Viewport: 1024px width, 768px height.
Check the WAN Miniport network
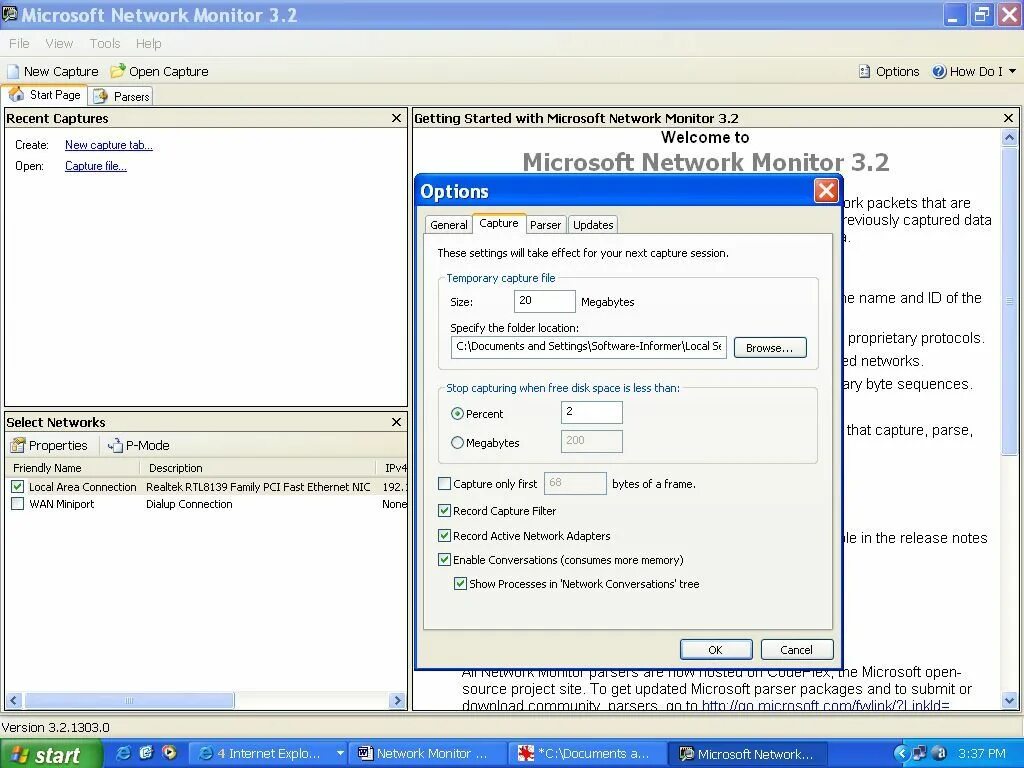click(18, 504)
